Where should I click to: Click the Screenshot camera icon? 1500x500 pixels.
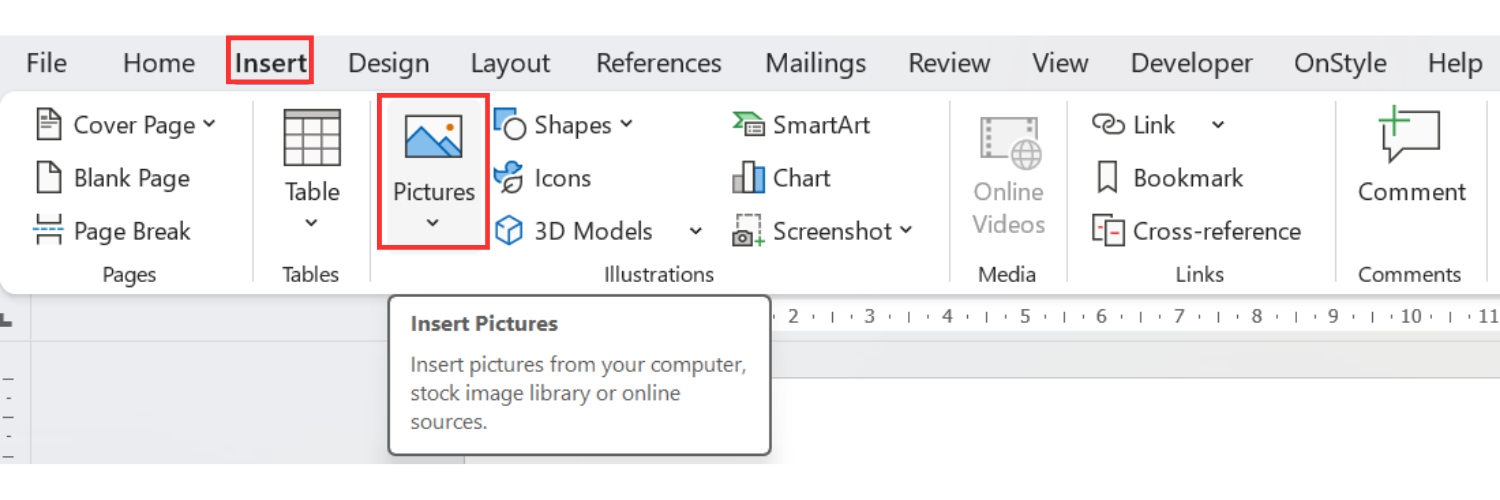point(749,231)
